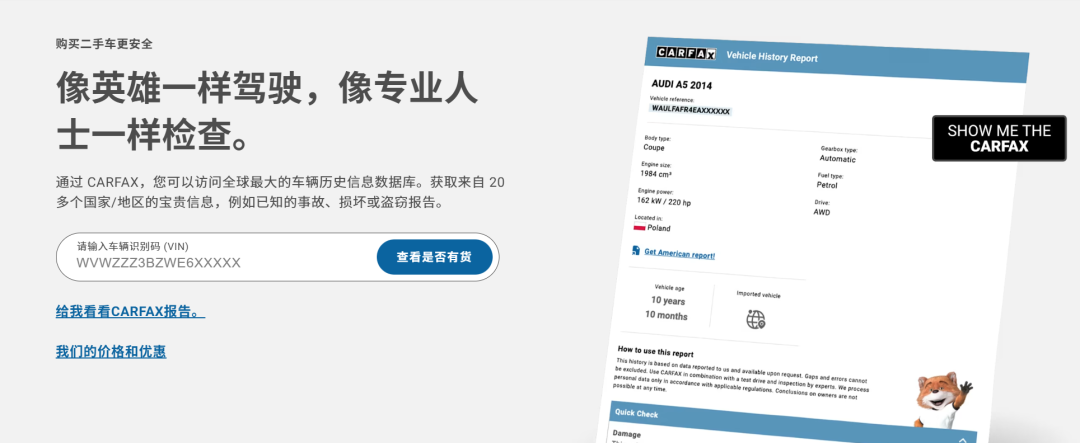
Task: Click the CARFAX logo on the report
Action: click(685, 53)
